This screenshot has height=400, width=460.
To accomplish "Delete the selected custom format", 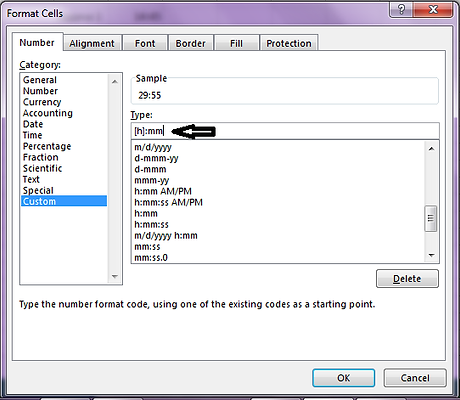I will pos(407,278).
